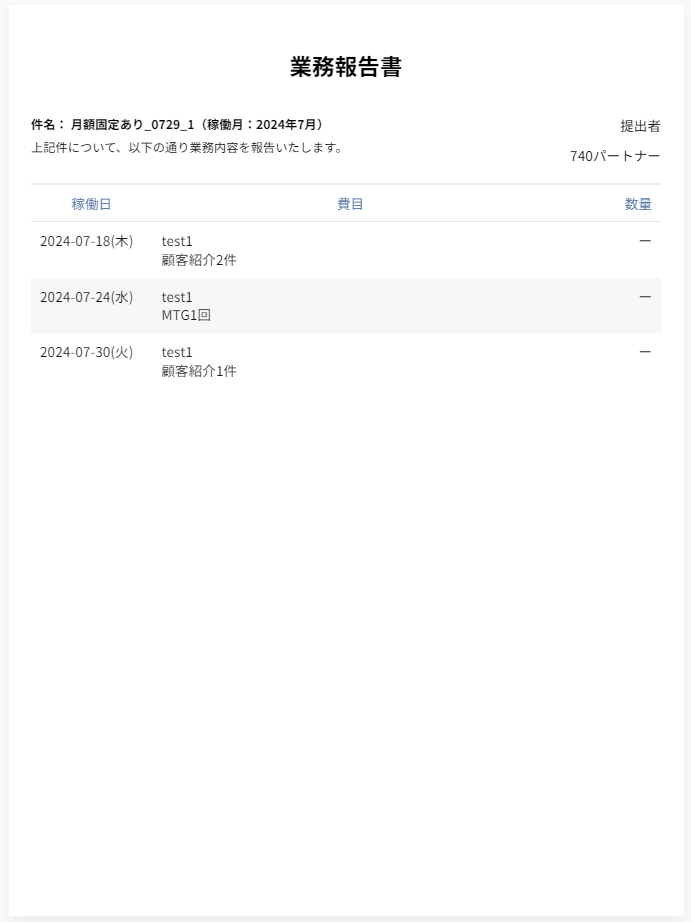
Task: Click test1 in the 2024-07-30 row
Action: coord(177,352)
